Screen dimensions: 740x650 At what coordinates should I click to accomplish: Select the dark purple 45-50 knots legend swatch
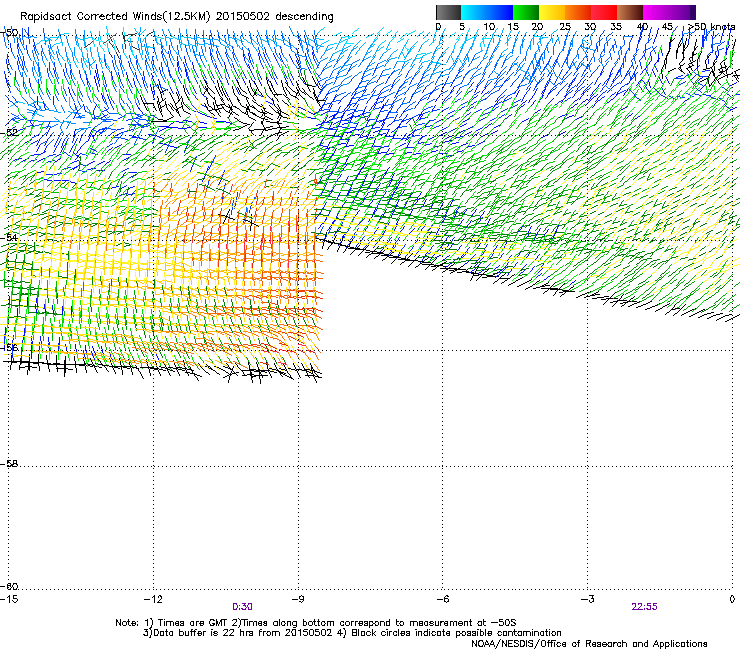(682, 12)
